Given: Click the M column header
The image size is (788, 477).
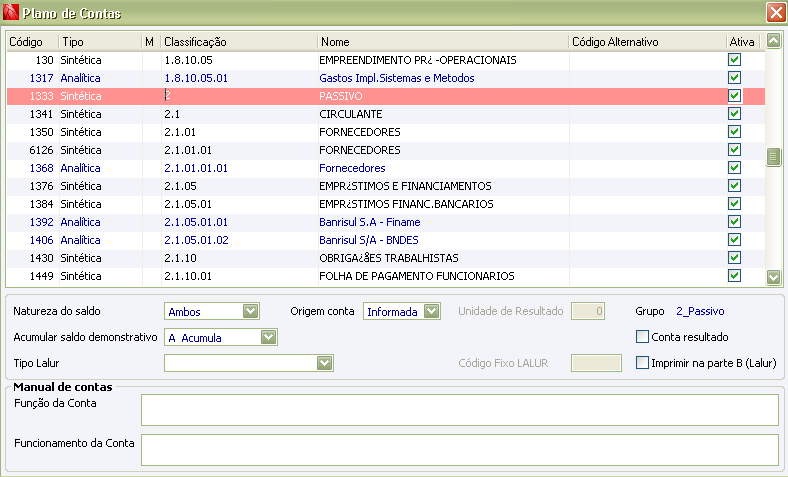Looking at the screenshot, I should tap(151, 42).
